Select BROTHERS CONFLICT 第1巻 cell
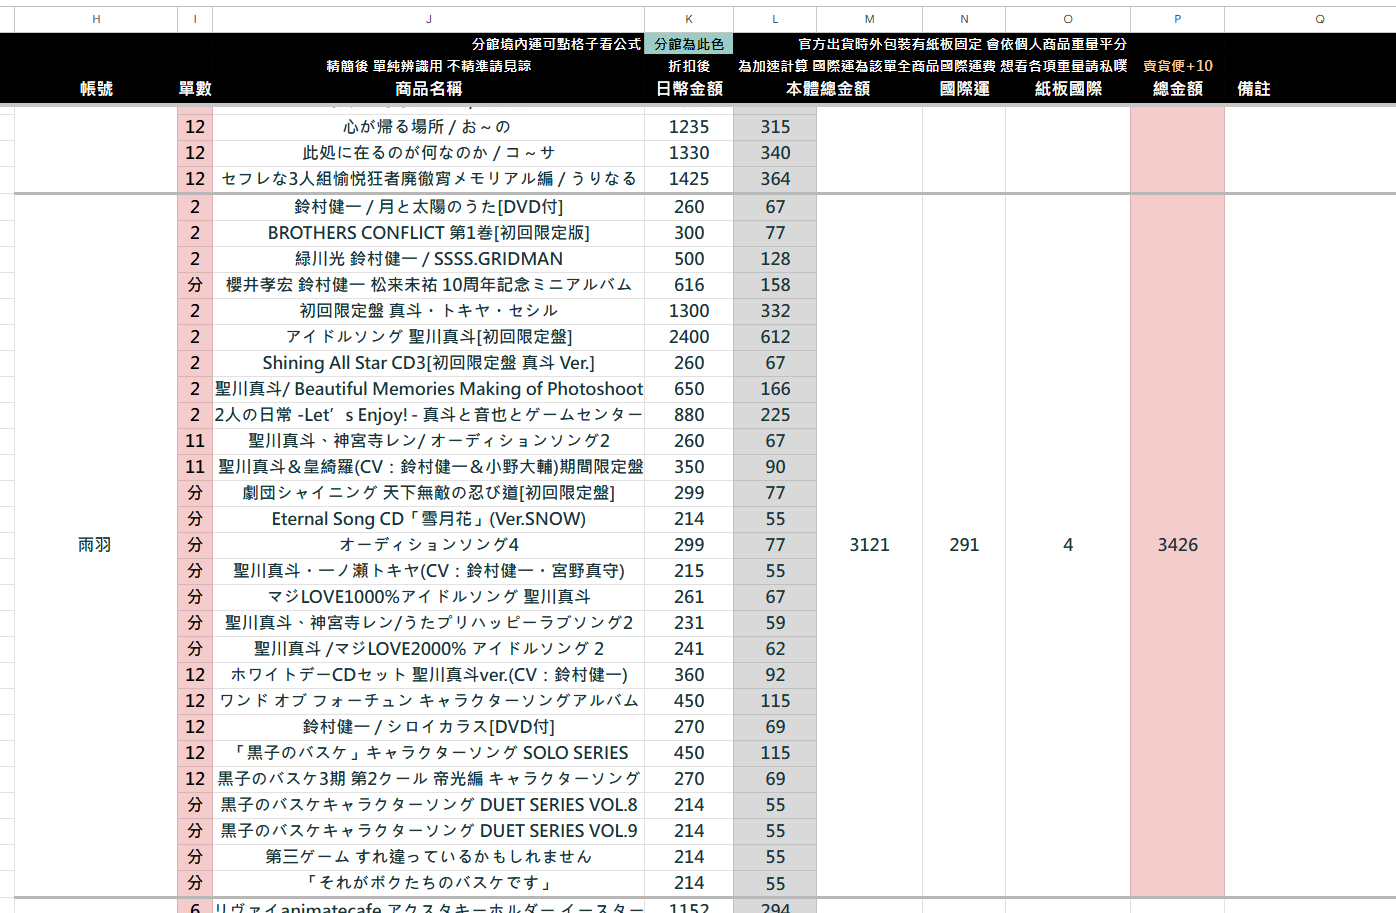The width and height of the screenshot is (1396, 913). click(429, 233)
